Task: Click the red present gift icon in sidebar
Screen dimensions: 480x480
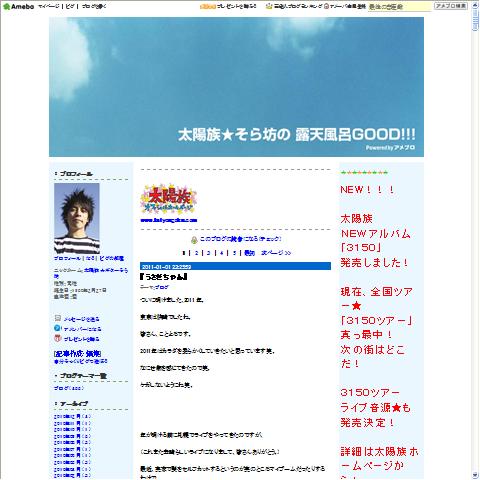Action: tap(58, 338)
